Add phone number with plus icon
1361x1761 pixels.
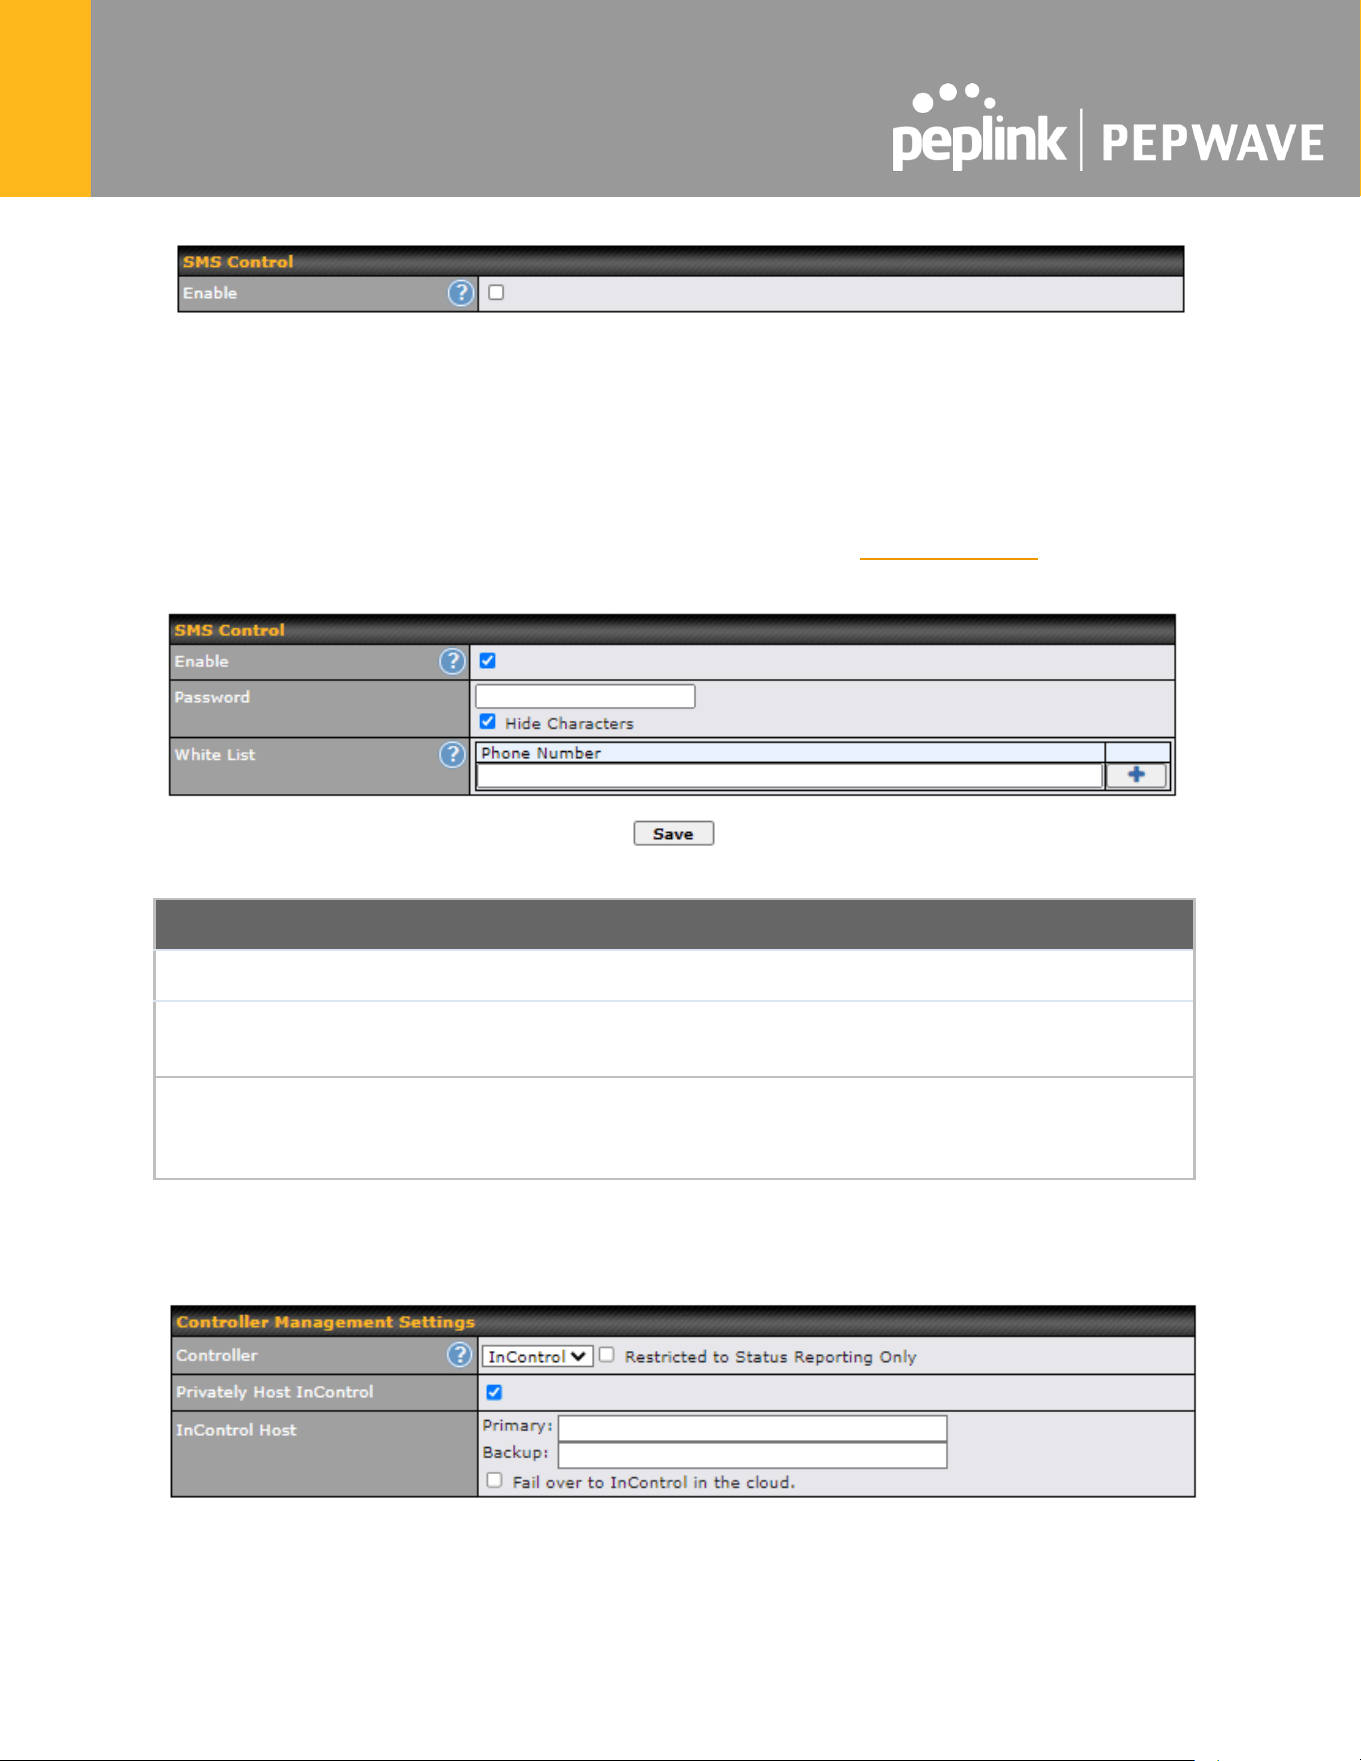[x=1137, y=775]
